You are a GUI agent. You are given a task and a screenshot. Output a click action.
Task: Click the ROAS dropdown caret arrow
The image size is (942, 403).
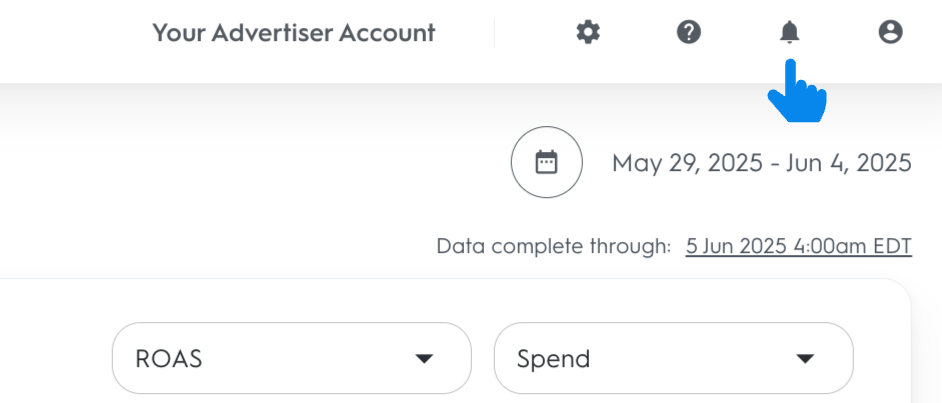point(424,359)
